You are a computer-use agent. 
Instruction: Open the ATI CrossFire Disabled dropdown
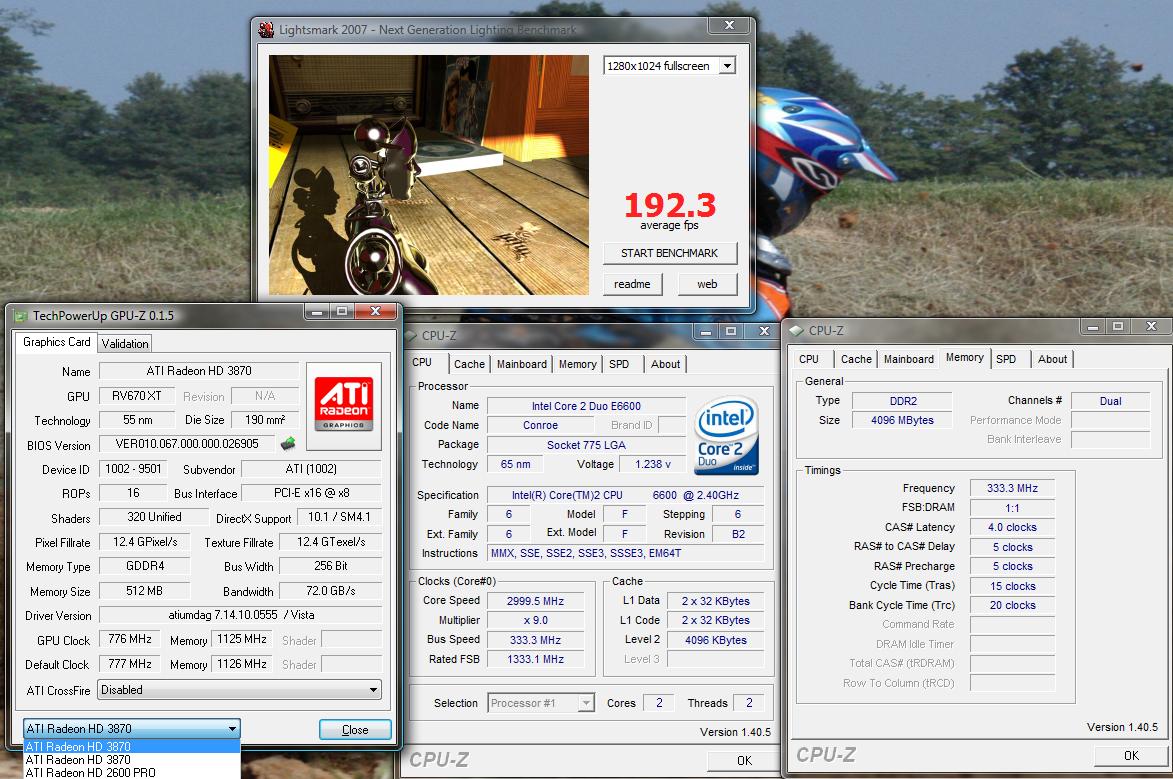point(239,690)
